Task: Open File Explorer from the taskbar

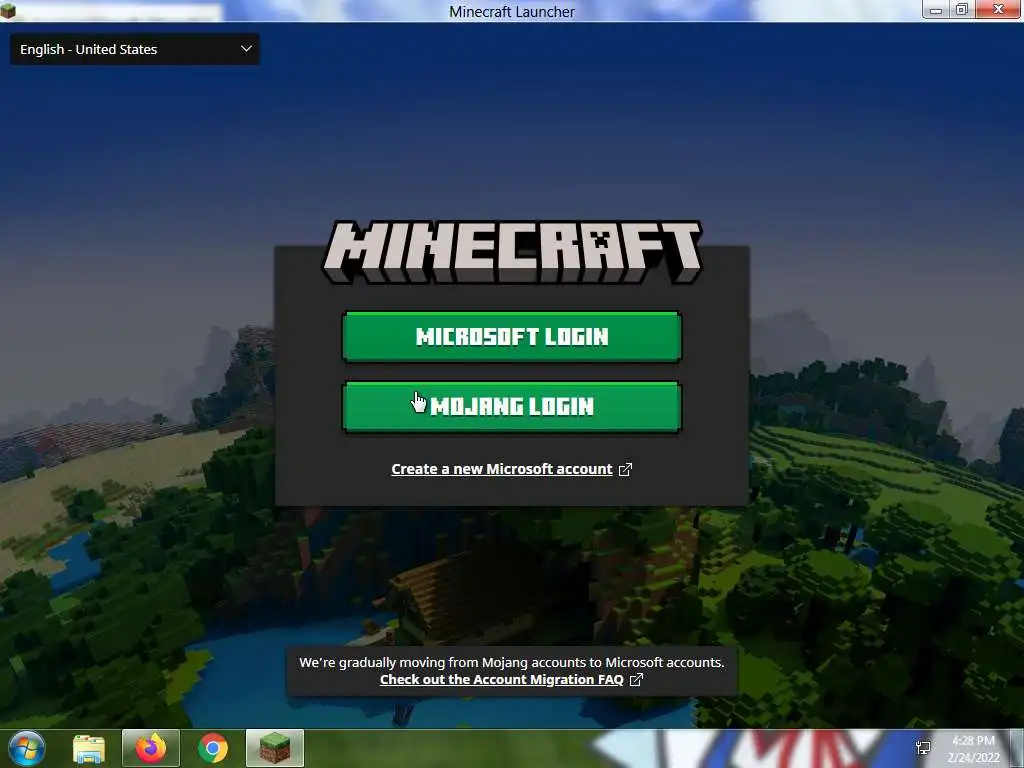Action: coord(89,748)
